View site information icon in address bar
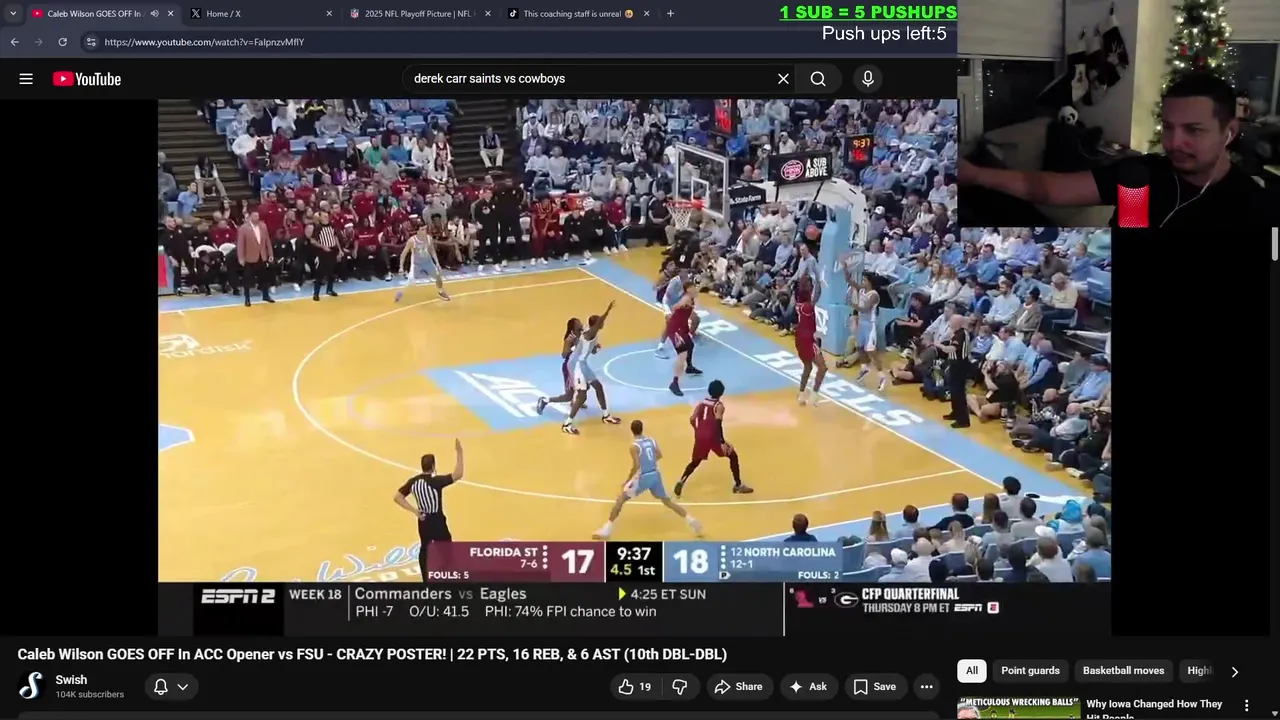This screenshot has width=1280, height=720. (x=91, y=42)
